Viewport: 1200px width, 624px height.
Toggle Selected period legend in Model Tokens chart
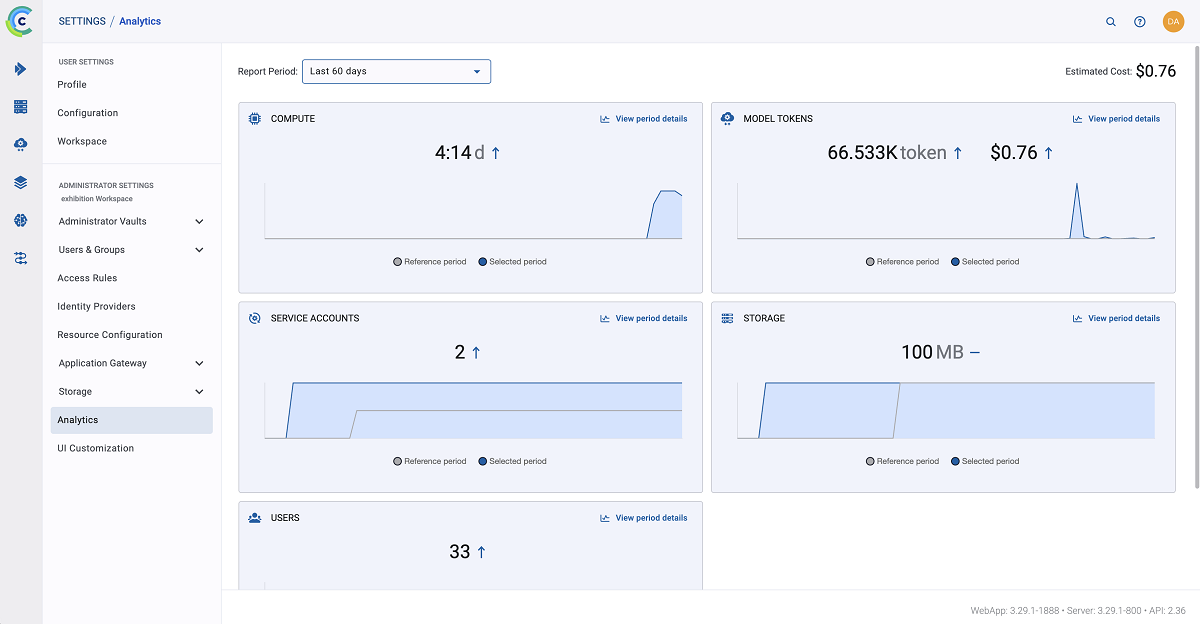click(x=985, y=262)
